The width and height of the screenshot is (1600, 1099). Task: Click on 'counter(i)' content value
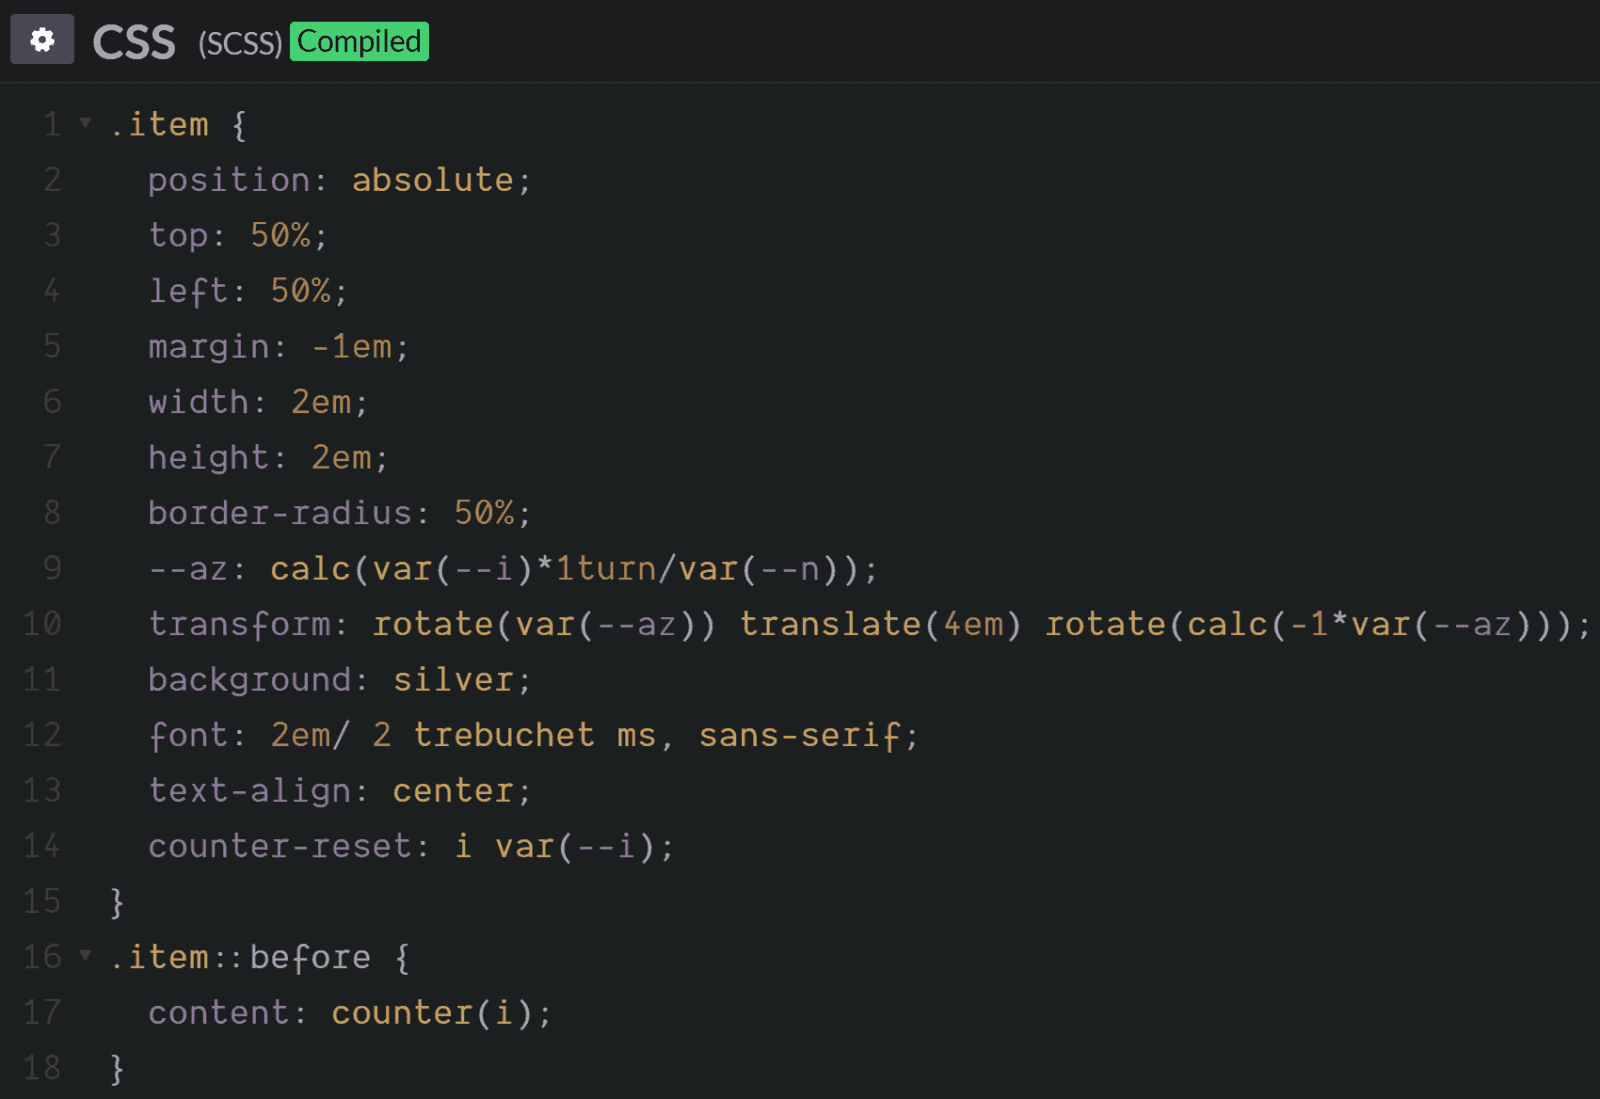[432, 1013]
